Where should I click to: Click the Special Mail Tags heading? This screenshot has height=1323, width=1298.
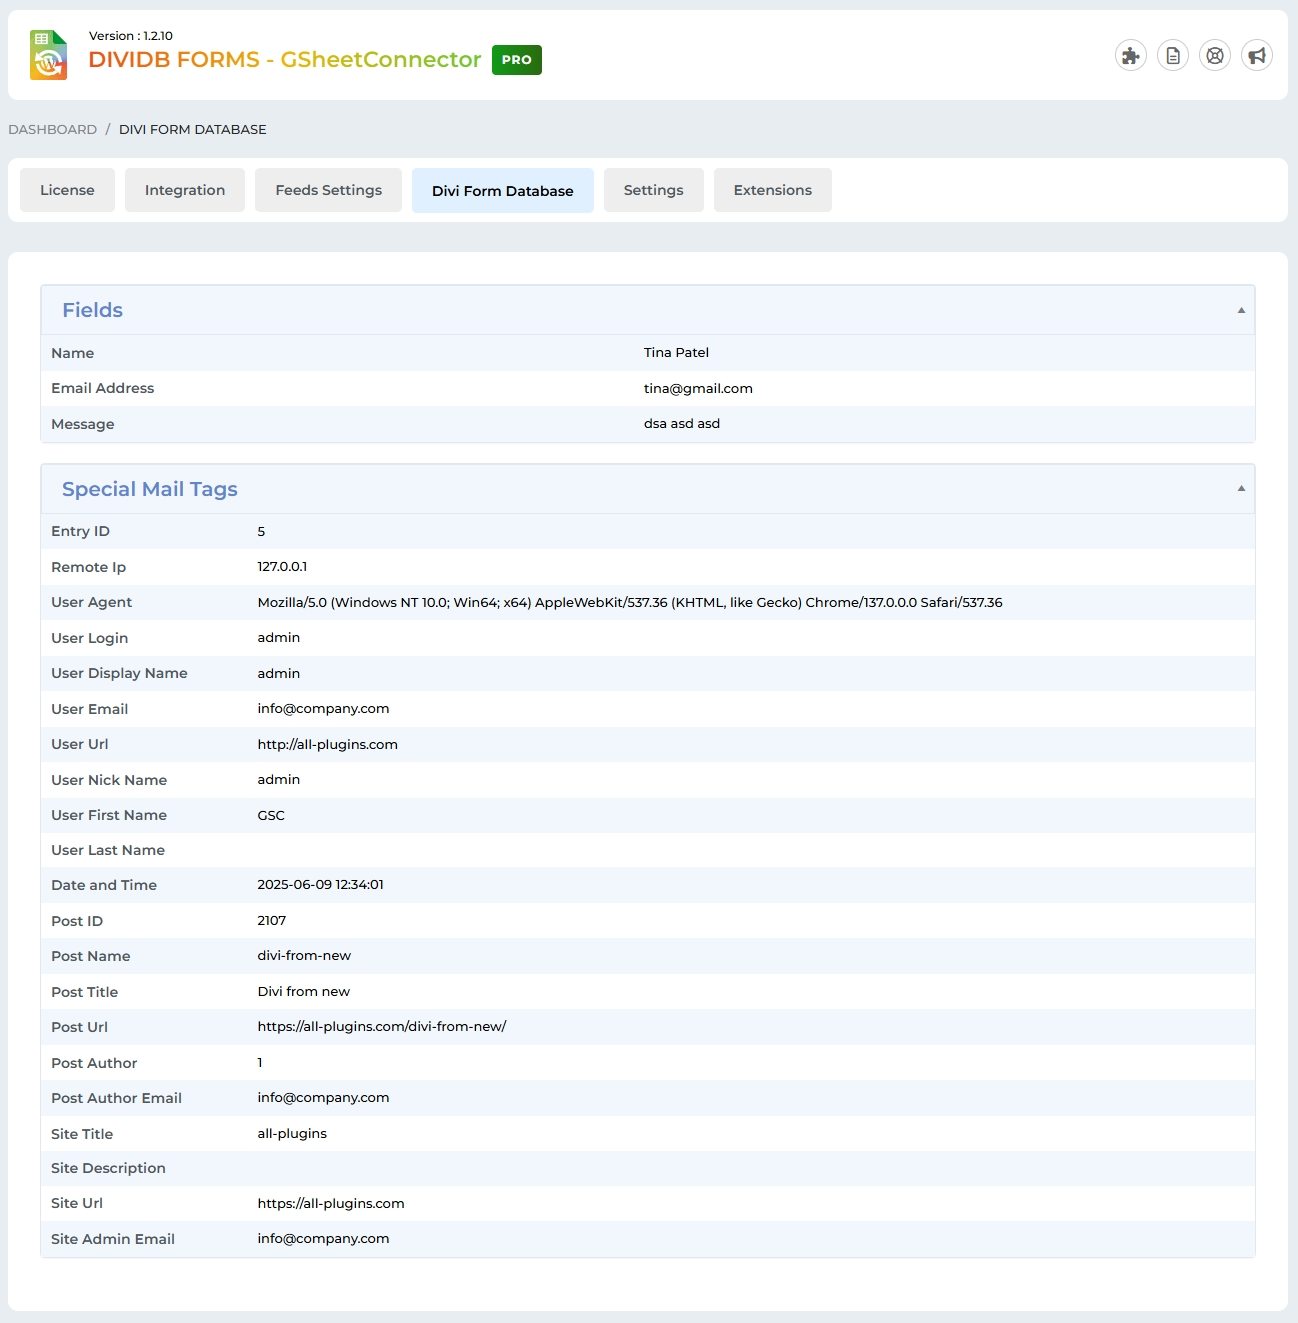coord(150,489)
